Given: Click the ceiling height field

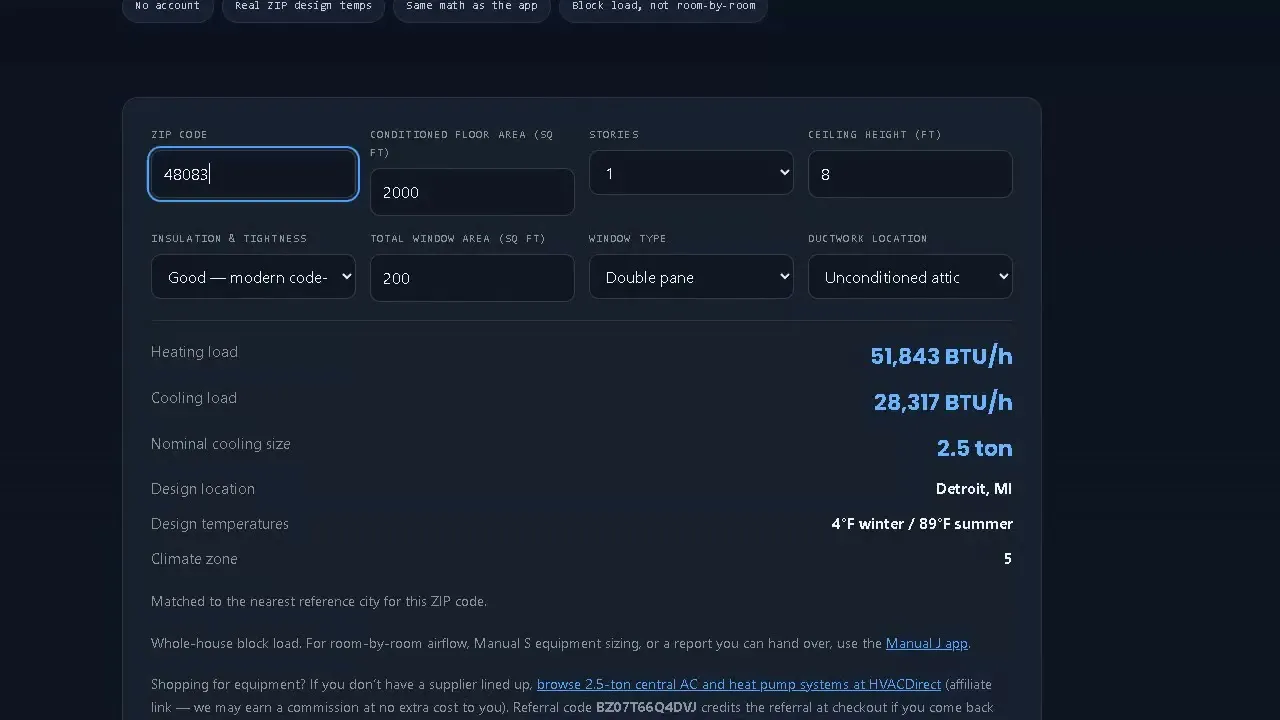Looking at the screenshot, I should click(910, 174).
